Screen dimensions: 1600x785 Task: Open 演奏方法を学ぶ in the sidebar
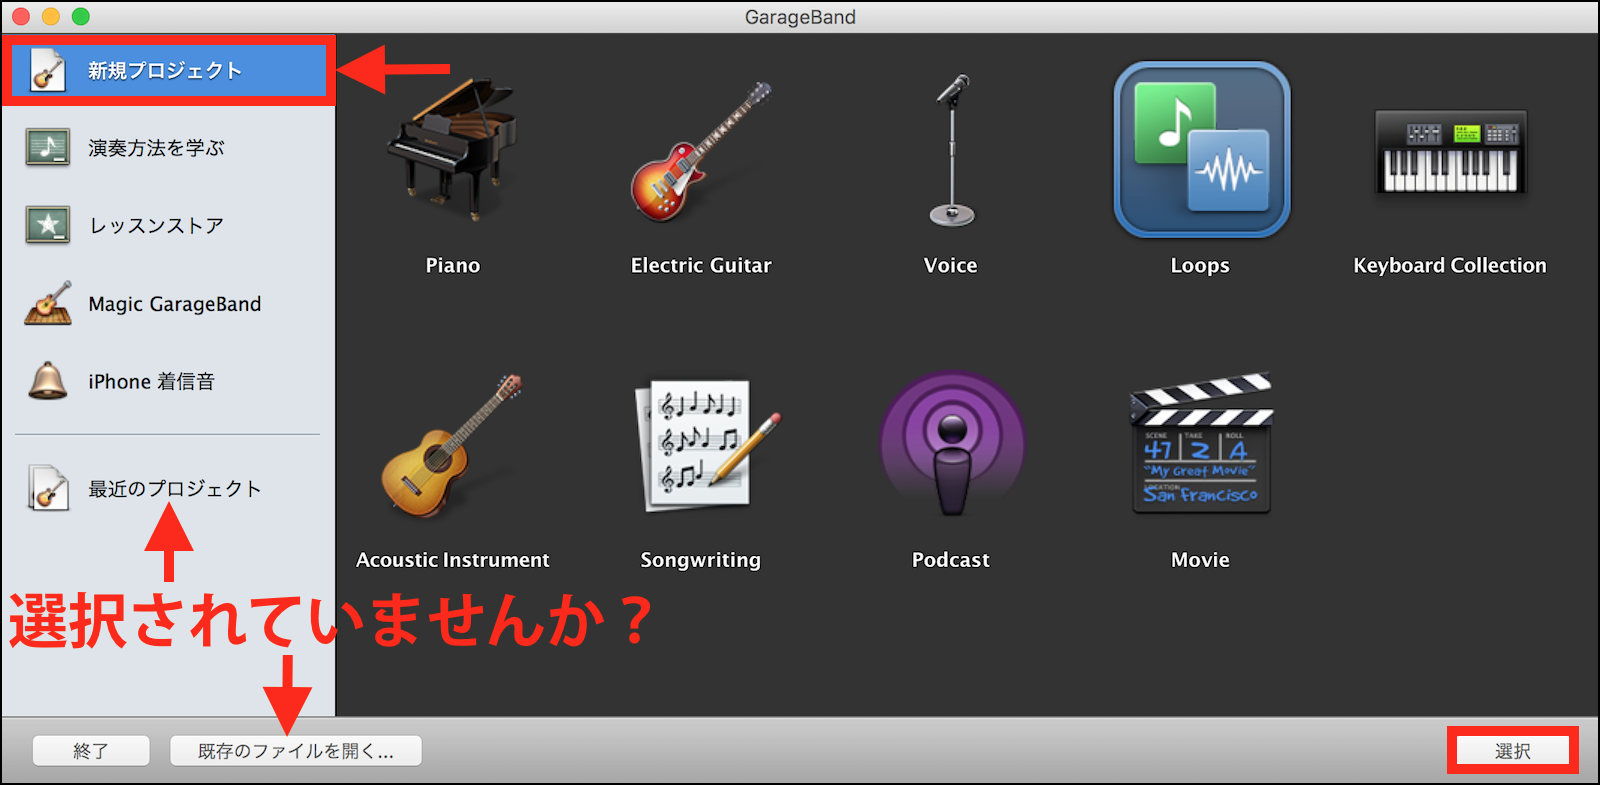[156, 148]
